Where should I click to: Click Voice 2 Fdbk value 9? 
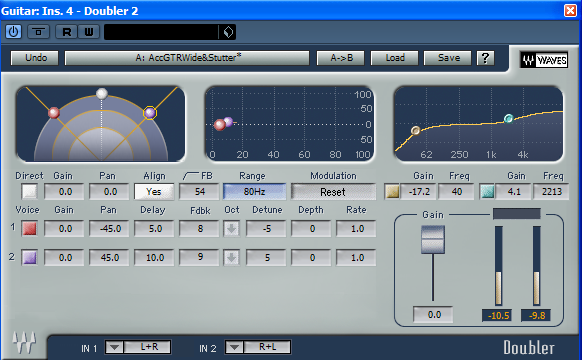(199, 258)
